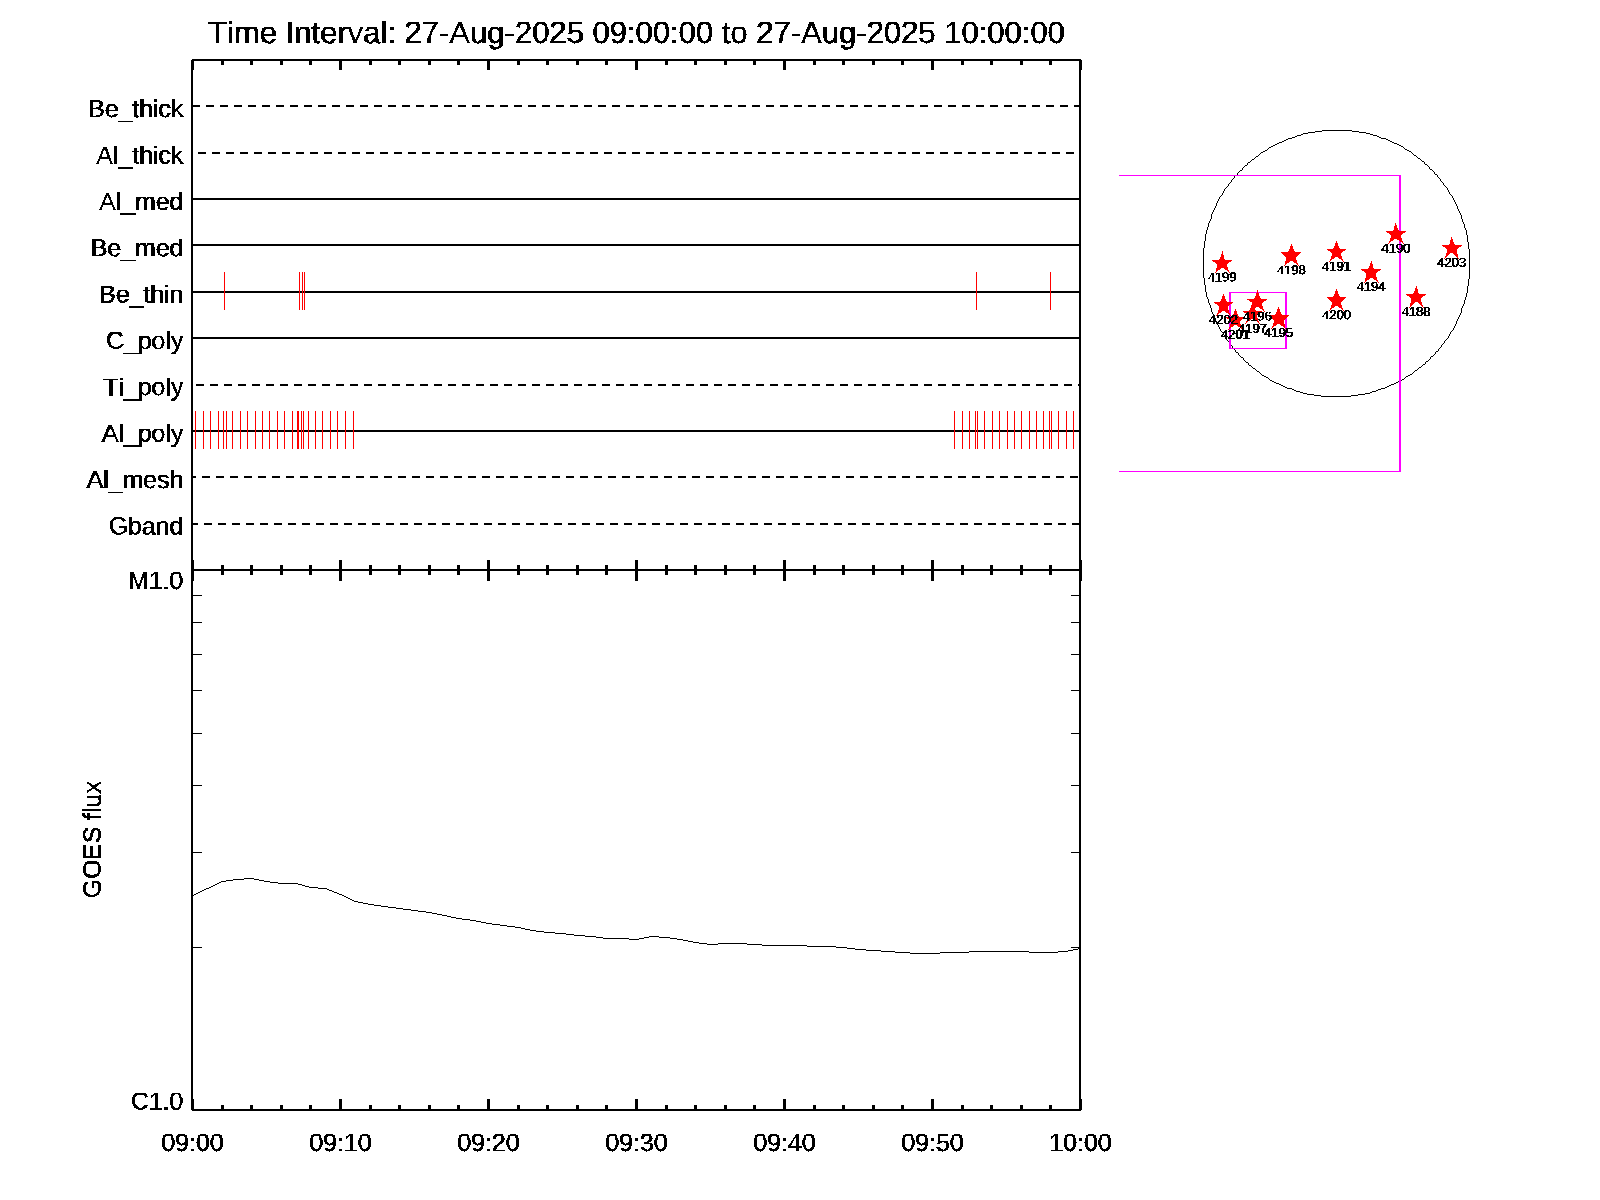Click the star for region 4191
This screenshot has width=1600, height=1200.
[1336, 252]
